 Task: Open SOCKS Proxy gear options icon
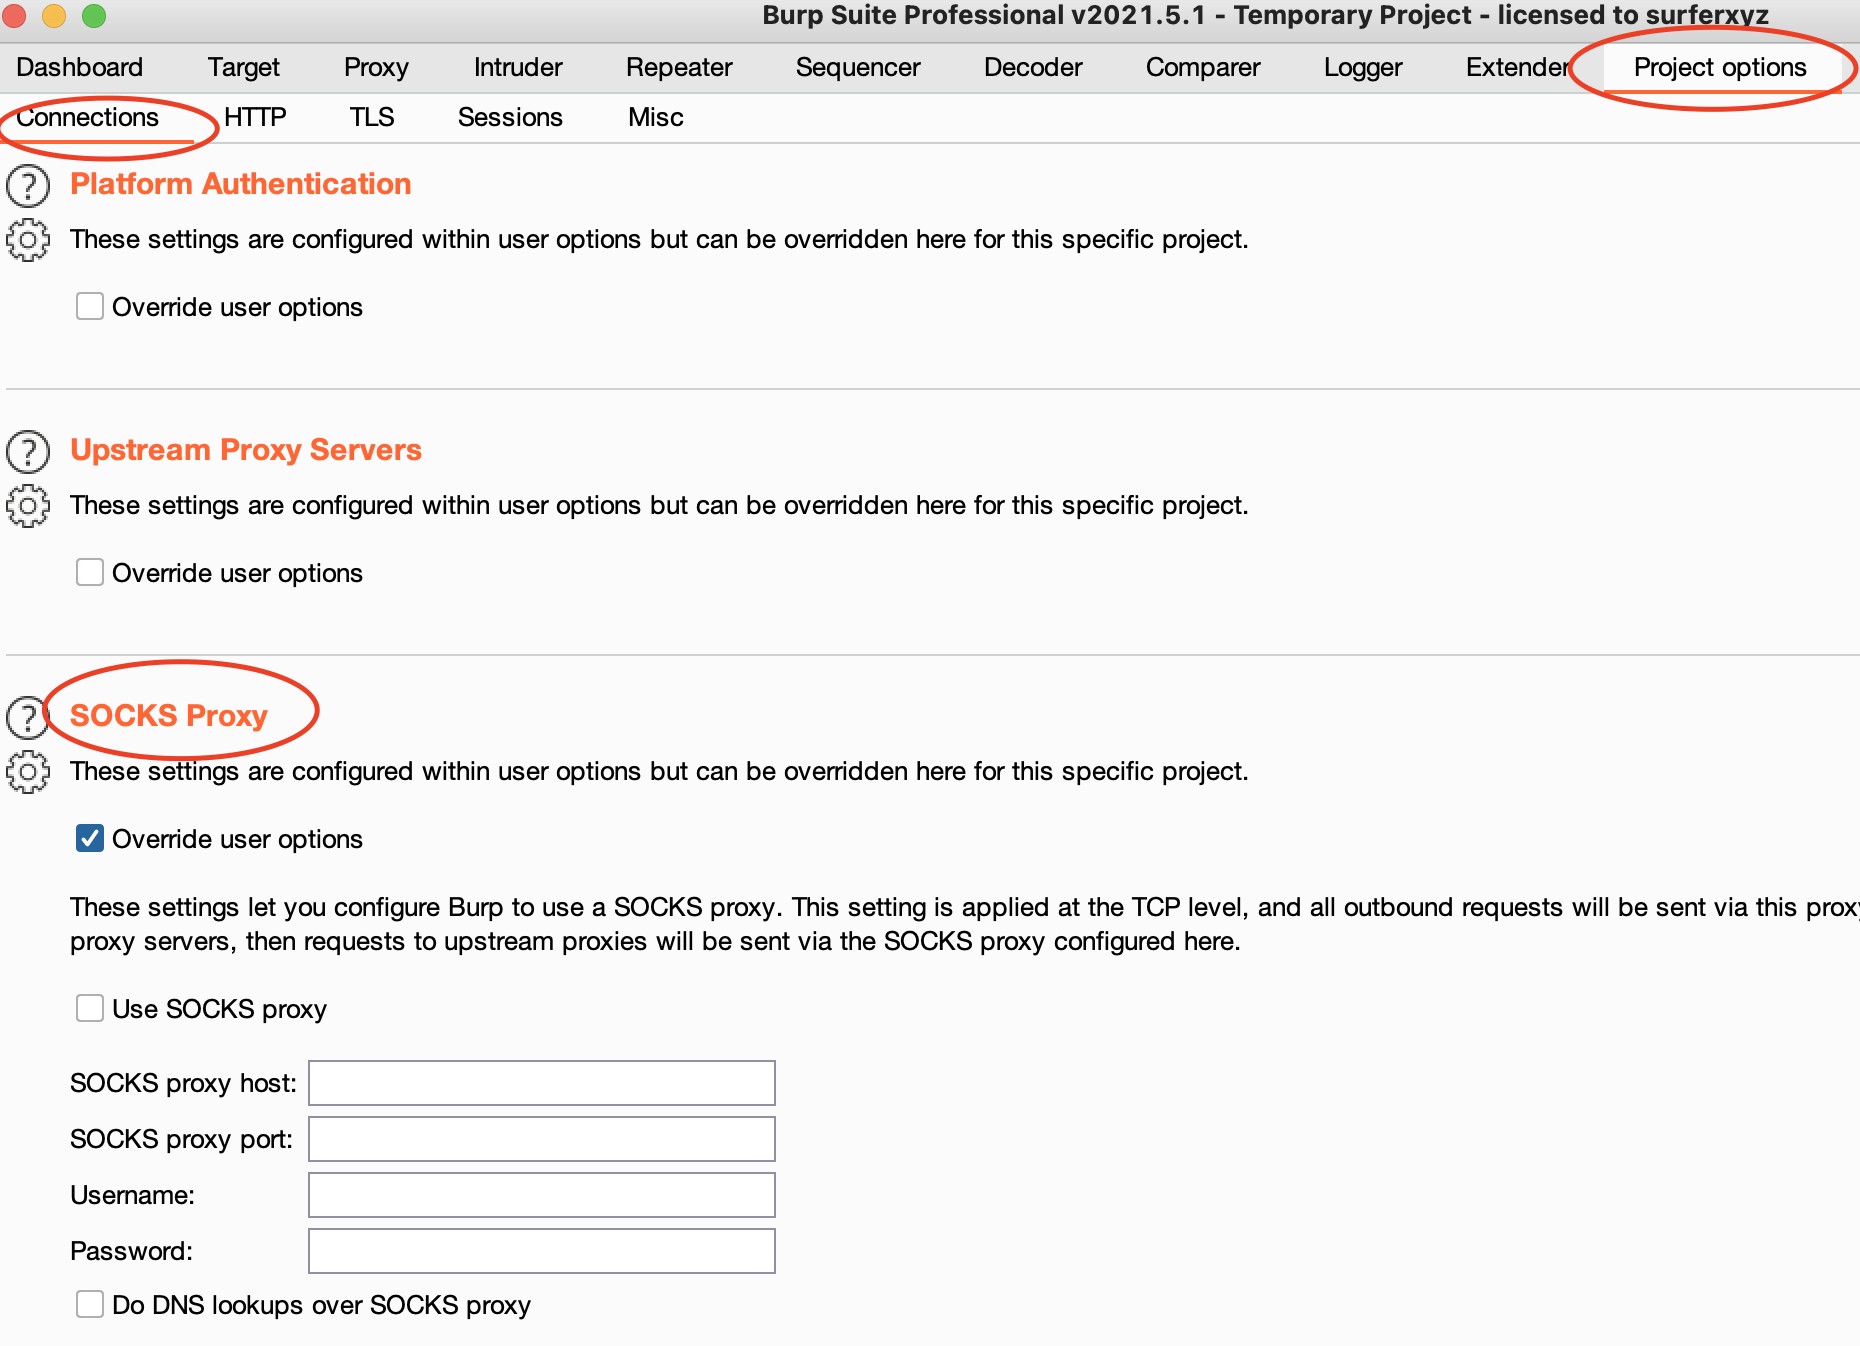click(28, 772)
